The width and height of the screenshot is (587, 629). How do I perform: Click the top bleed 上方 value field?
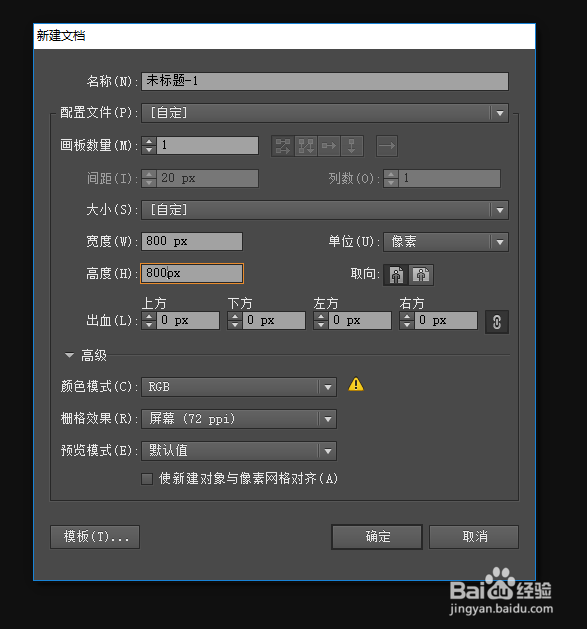(188, 321)
